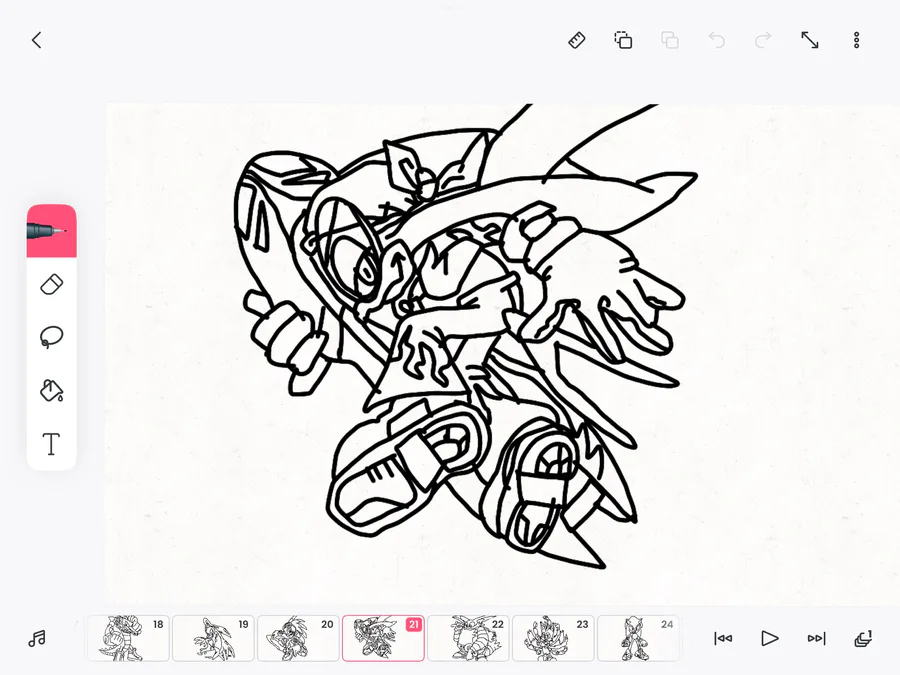The height and width of the screenshot is (675, 900).
Task: Redo the last undone stroke
Action: [x=763, y=40]
